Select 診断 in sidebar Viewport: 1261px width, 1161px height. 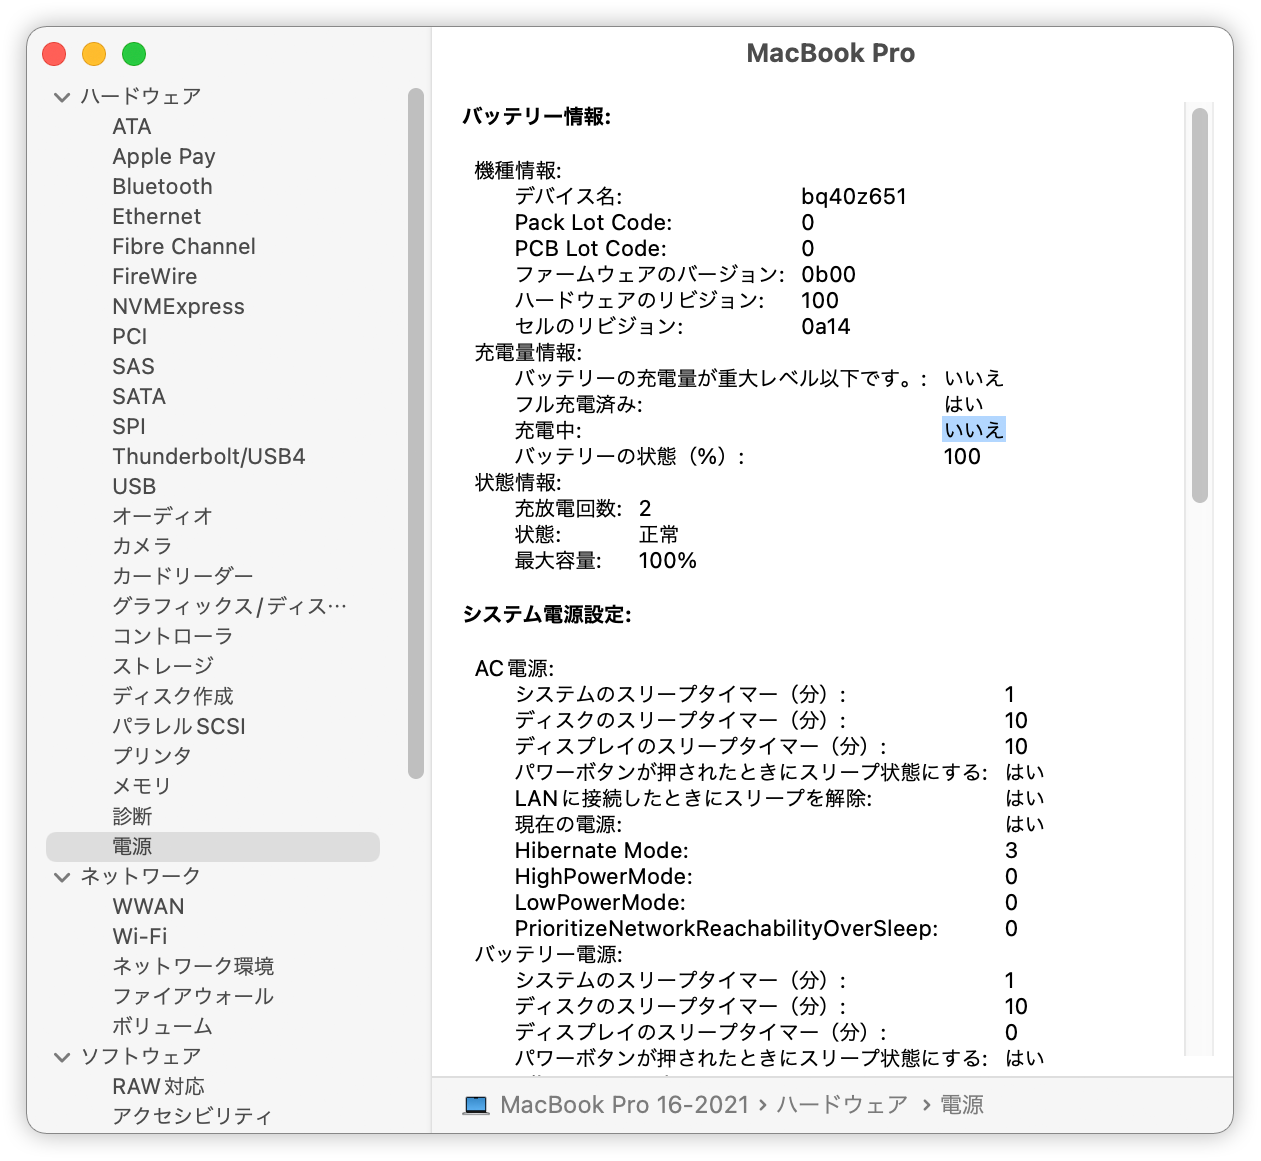pyautogui.click(x=132, y=817)
